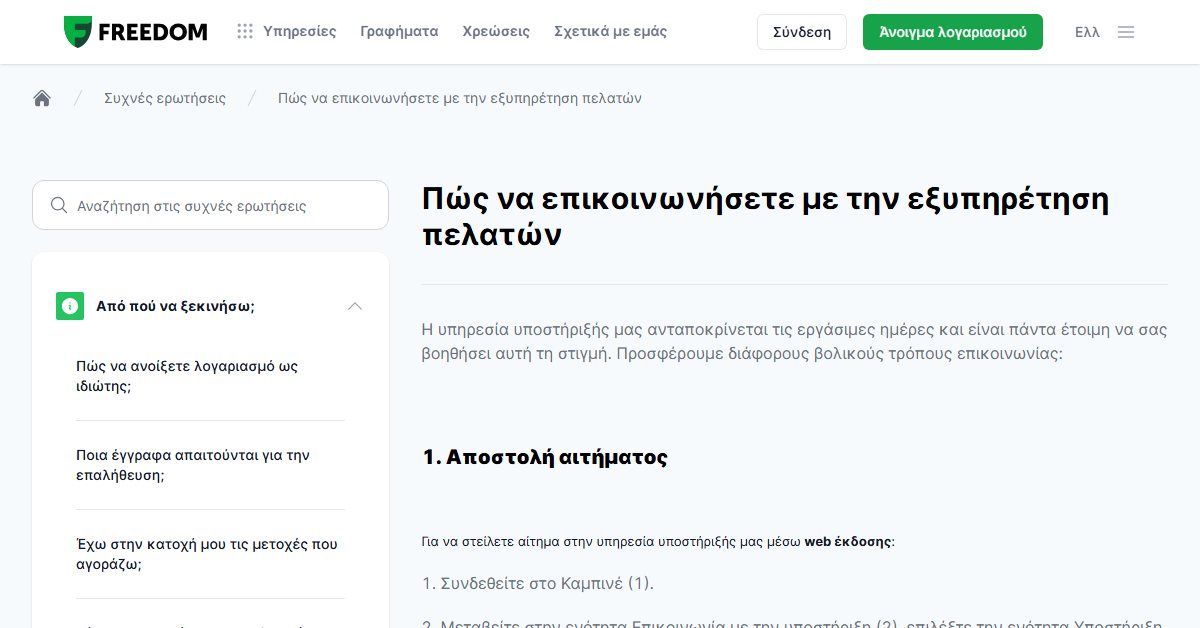1200x628 pixels.
Task: Click the magnifier icon in FAQ search
Action: tap(59, 205)
